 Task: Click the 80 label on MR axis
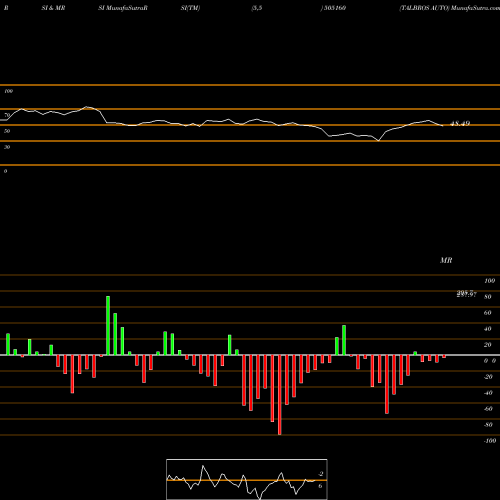488,297
